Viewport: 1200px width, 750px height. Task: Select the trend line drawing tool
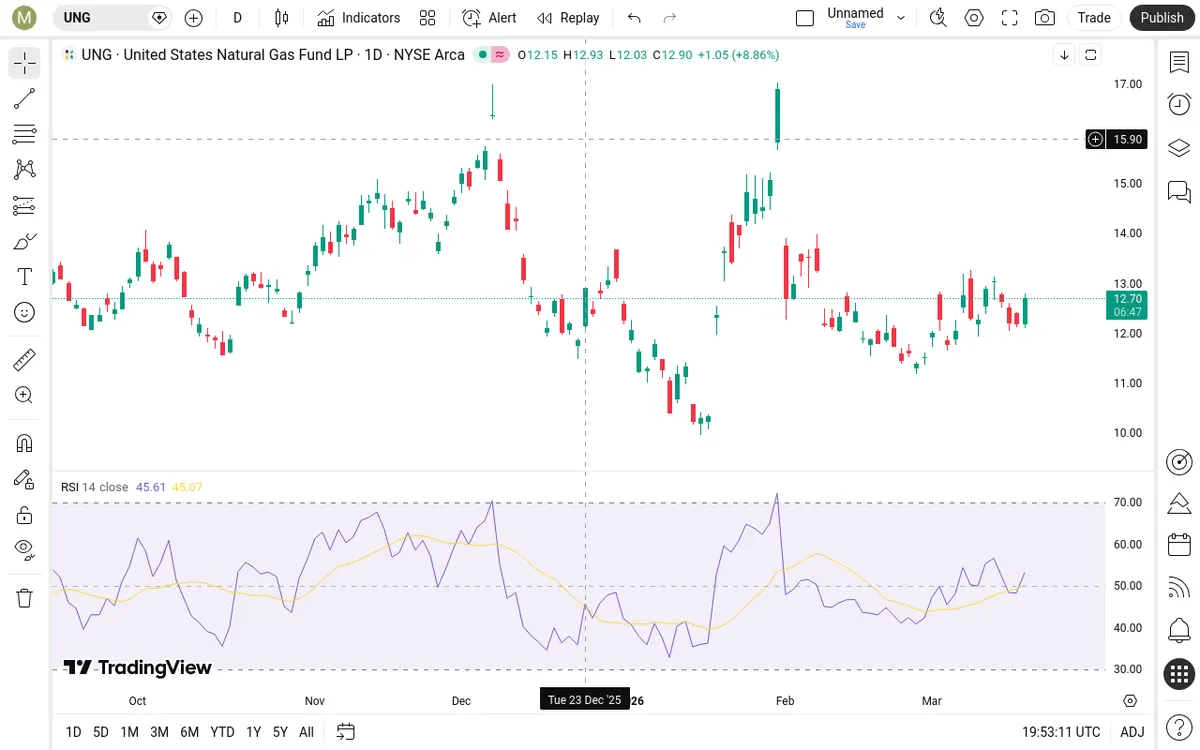point(25,98)
